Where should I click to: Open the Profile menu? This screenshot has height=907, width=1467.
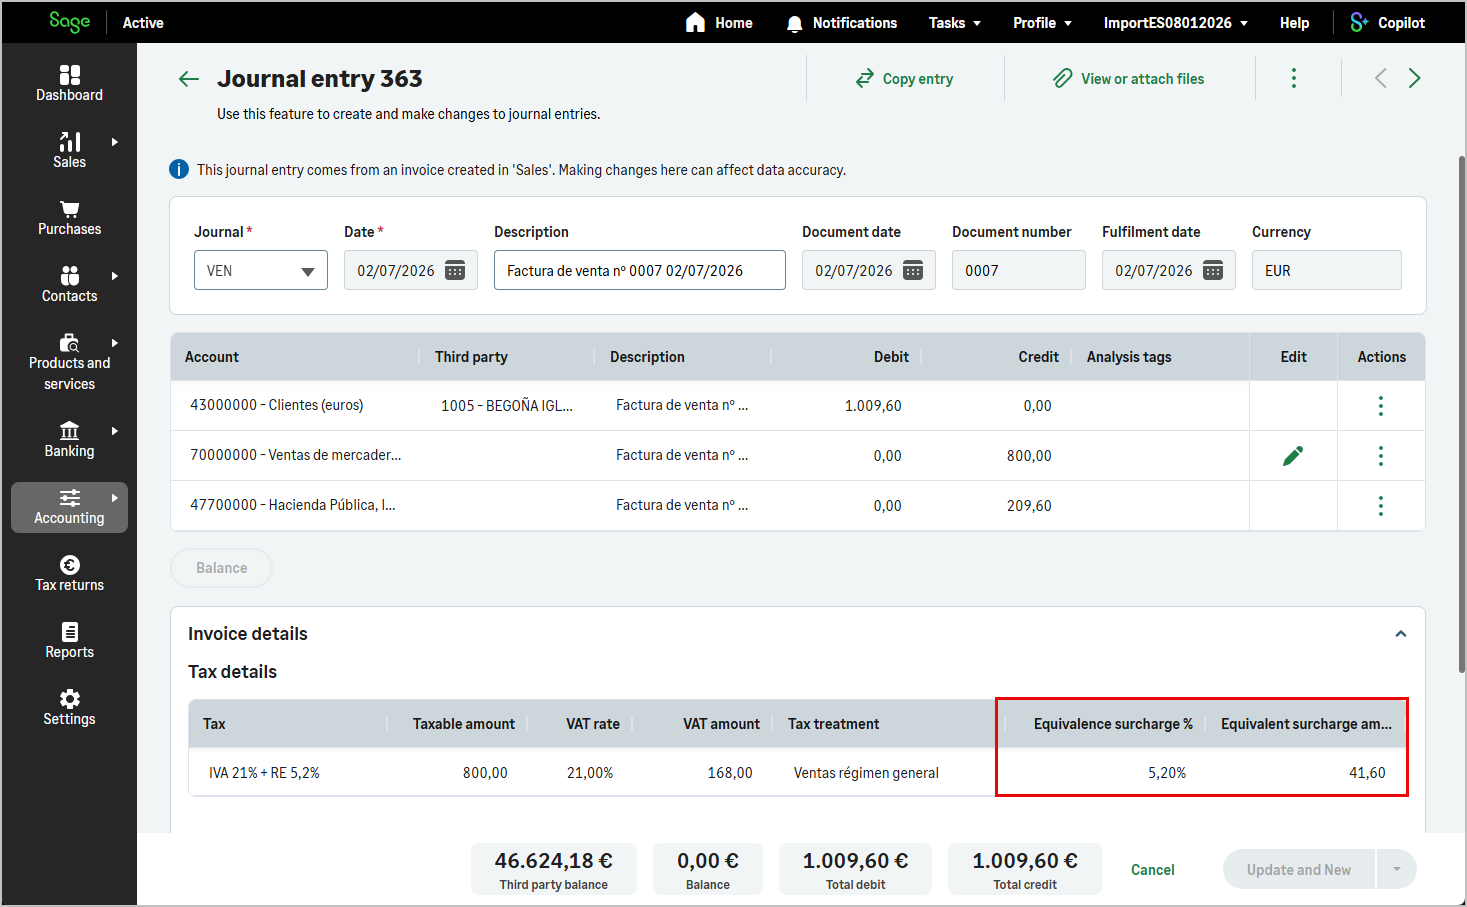(1043, 22)
